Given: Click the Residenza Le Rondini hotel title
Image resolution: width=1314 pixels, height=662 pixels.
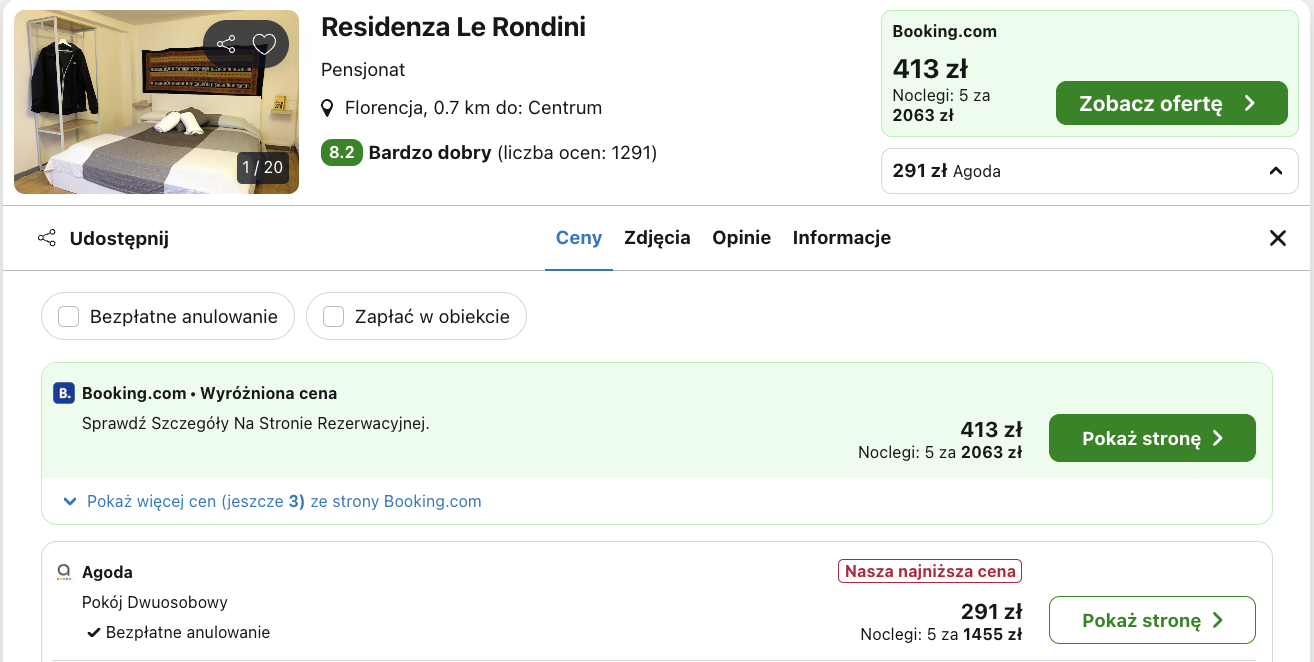Looking at the screenshot, I should [x=453, y=27].
